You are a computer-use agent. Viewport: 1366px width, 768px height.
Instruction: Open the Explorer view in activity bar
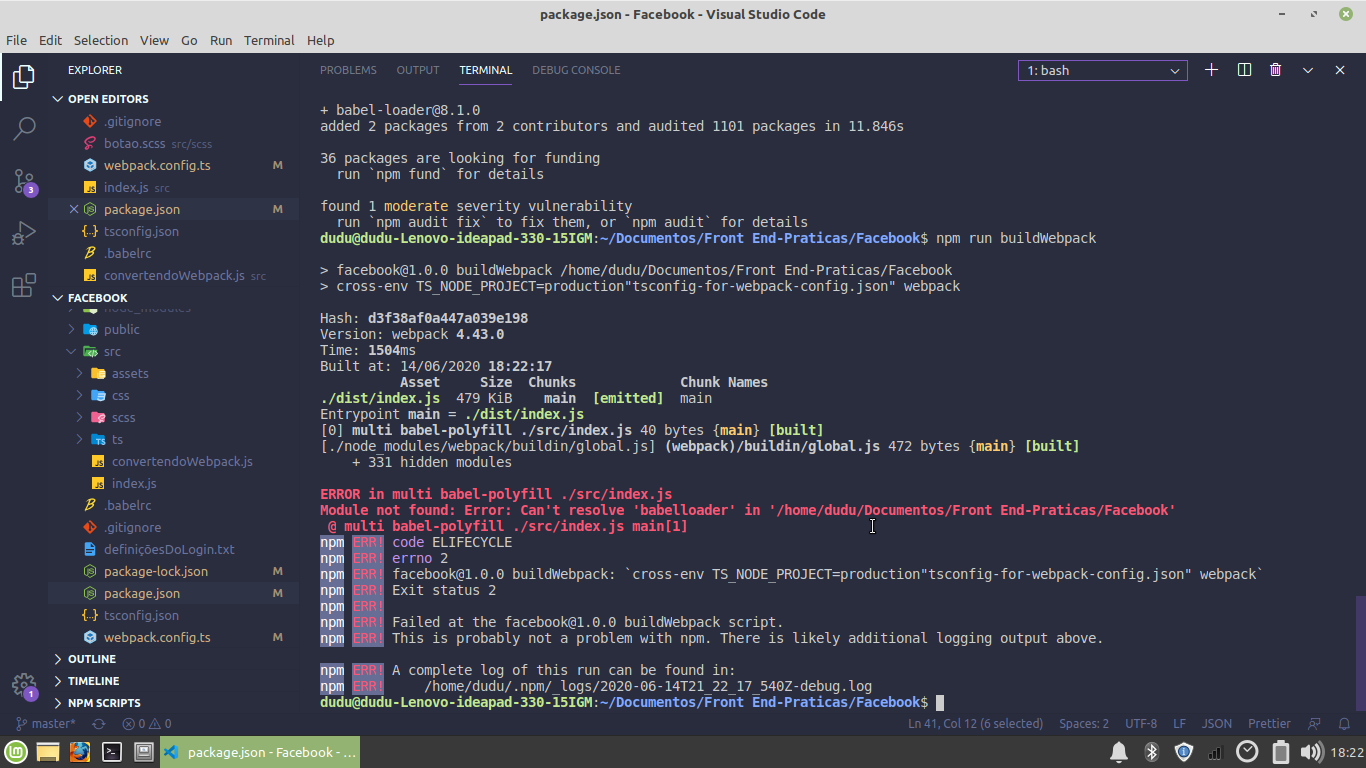click(24, 76)
